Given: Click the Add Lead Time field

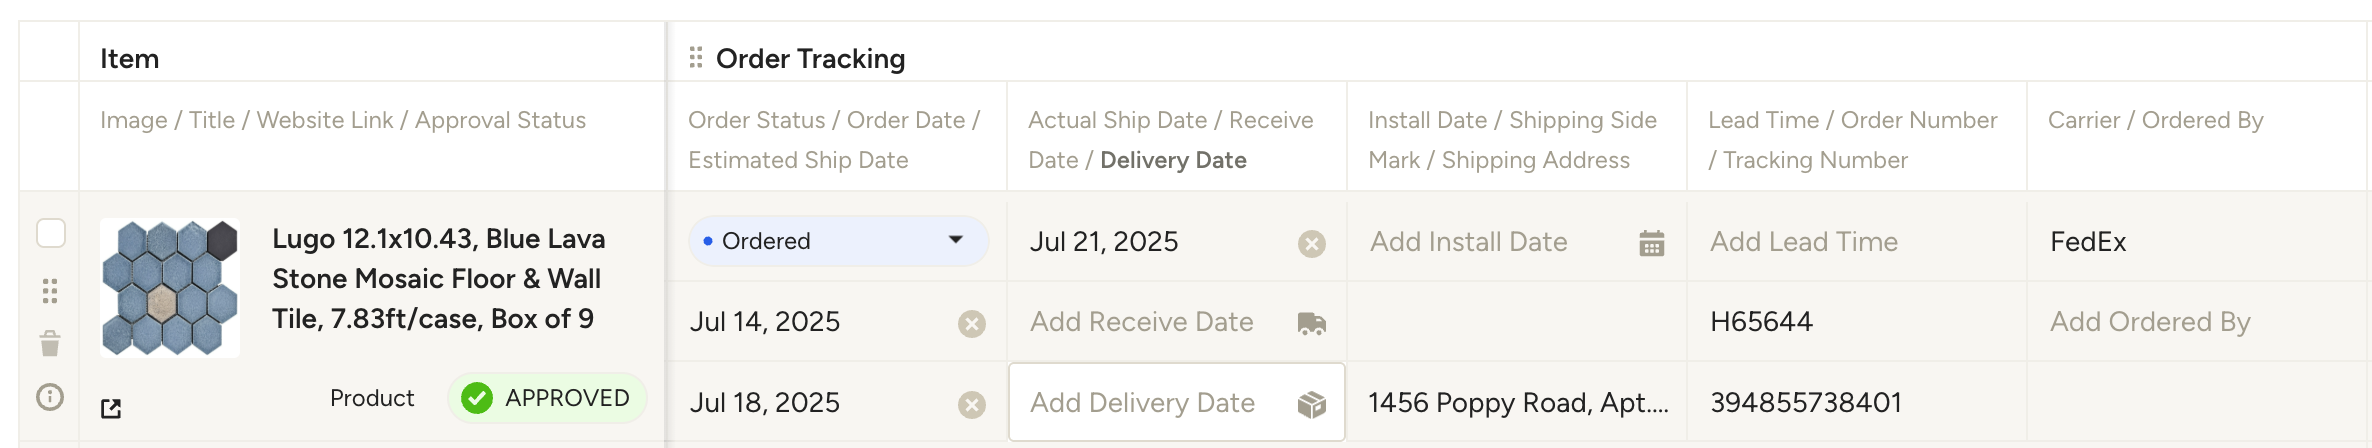Looking at the screenshot, I should [x=1803, y=242].
